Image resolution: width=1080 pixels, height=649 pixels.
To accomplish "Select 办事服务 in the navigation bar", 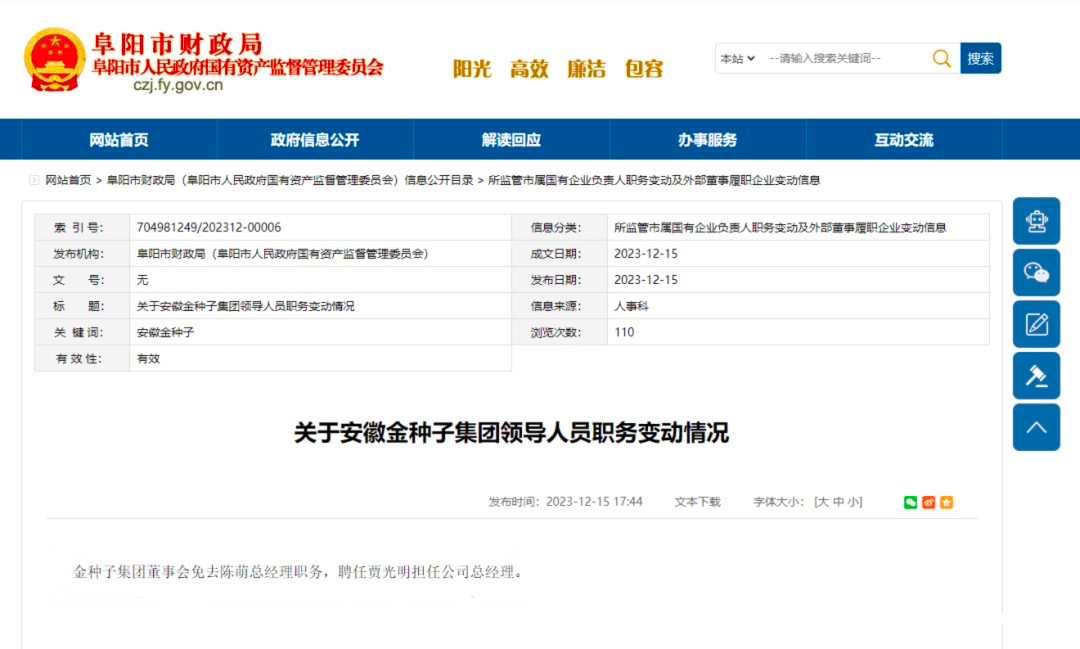I will pyautogui.click(x=707, y=140).
